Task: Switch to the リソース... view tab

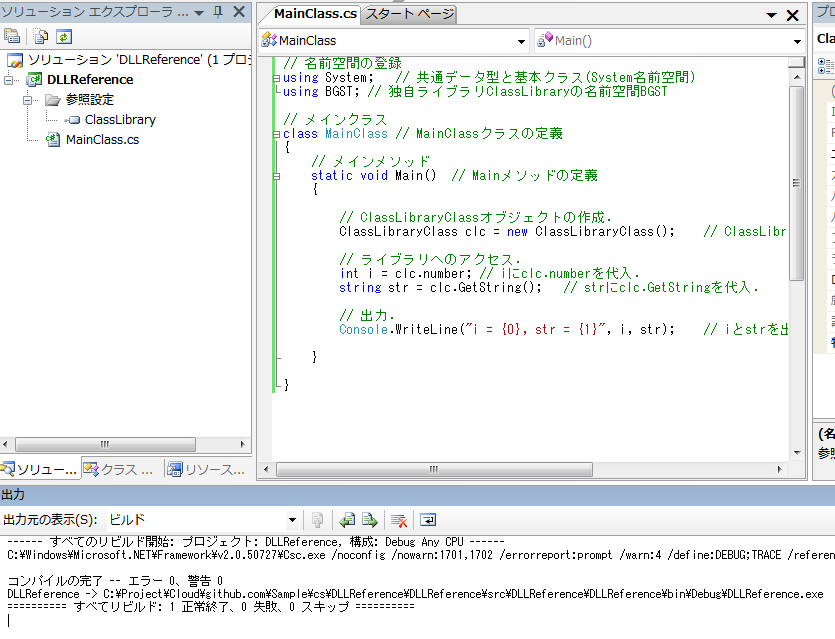Action: pos(206,470)
